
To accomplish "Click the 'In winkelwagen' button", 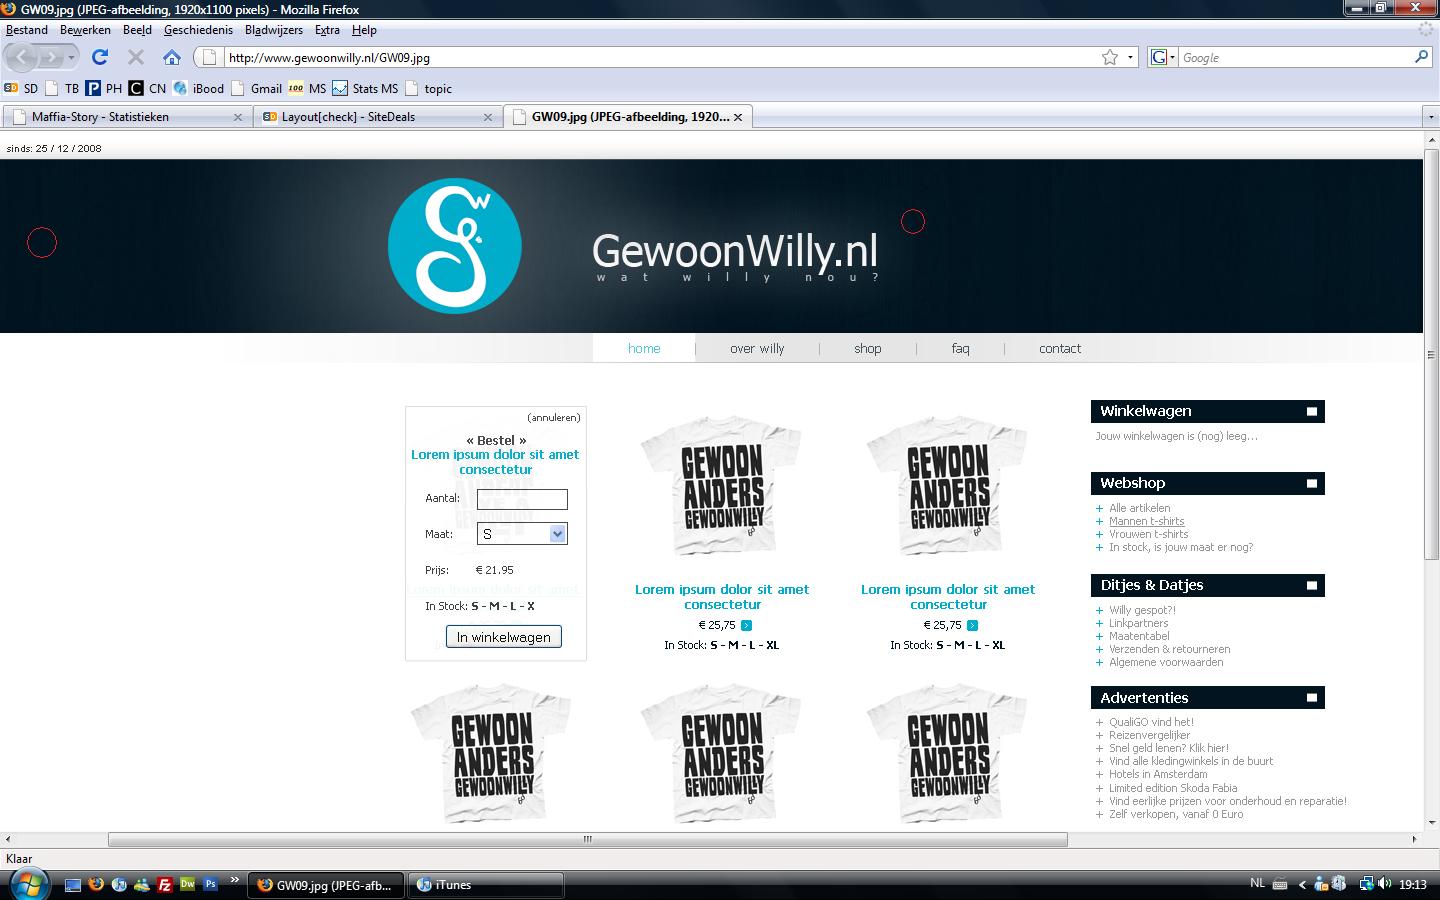I will click(503, 637).
